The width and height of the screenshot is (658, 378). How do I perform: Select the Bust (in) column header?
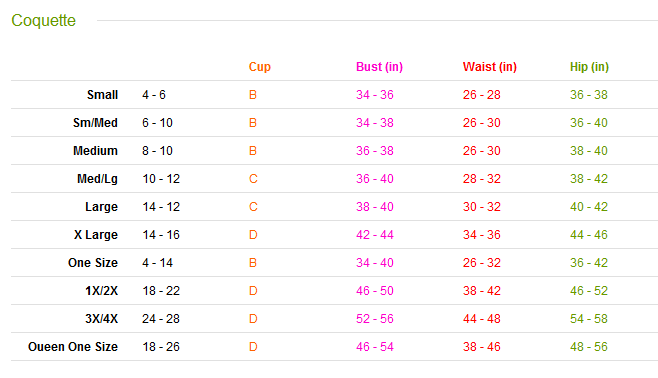(379, 67)
